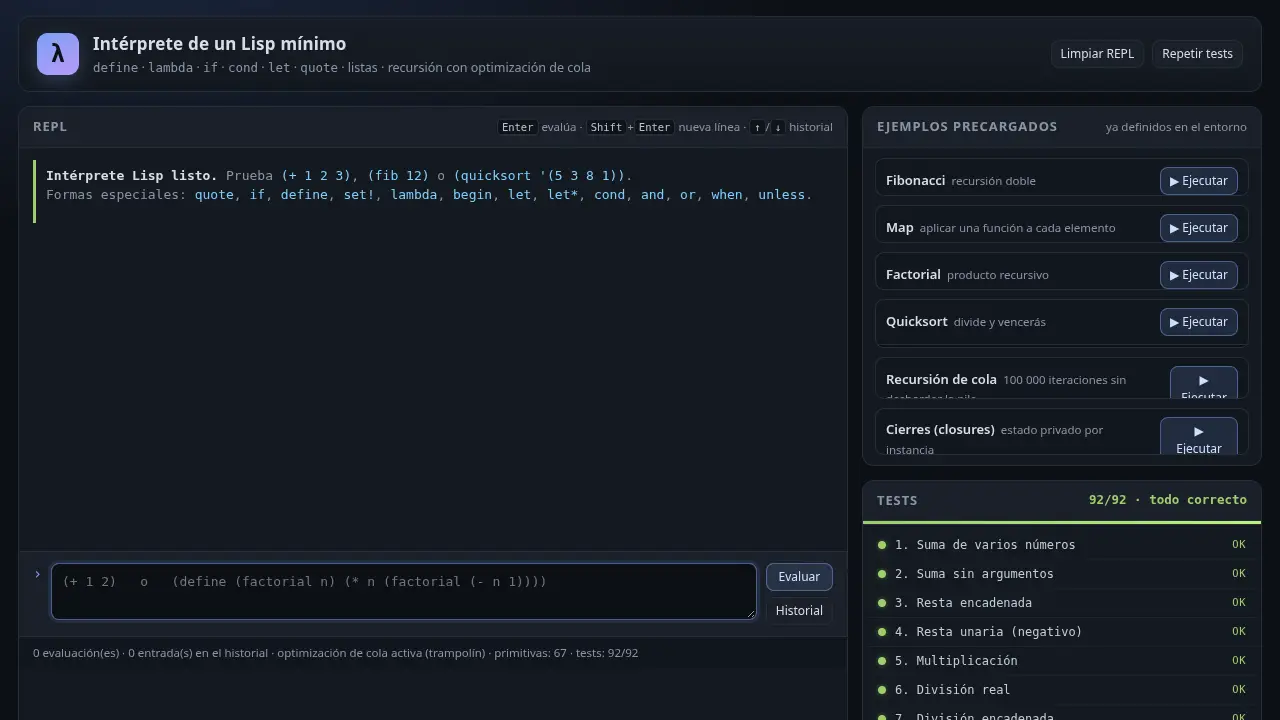This screenshot has width=1280, height=720.
Task: Click the down arrow key hint
Action: coord(778,127)
